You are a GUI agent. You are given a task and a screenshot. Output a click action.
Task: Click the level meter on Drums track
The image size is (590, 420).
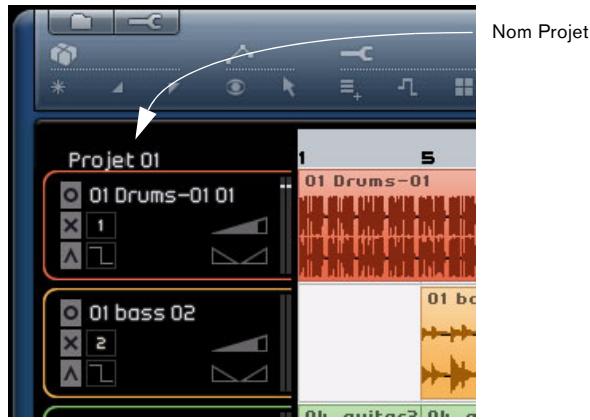tap(286, 225)
